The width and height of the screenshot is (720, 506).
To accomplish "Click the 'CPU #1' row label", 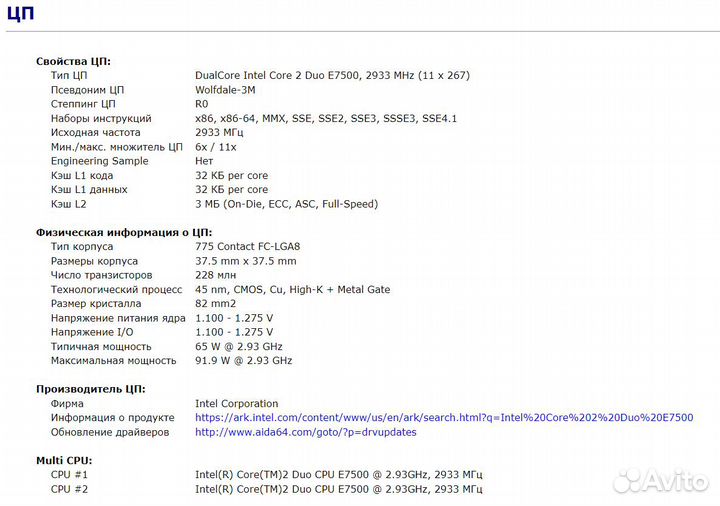I will [69, 475].
